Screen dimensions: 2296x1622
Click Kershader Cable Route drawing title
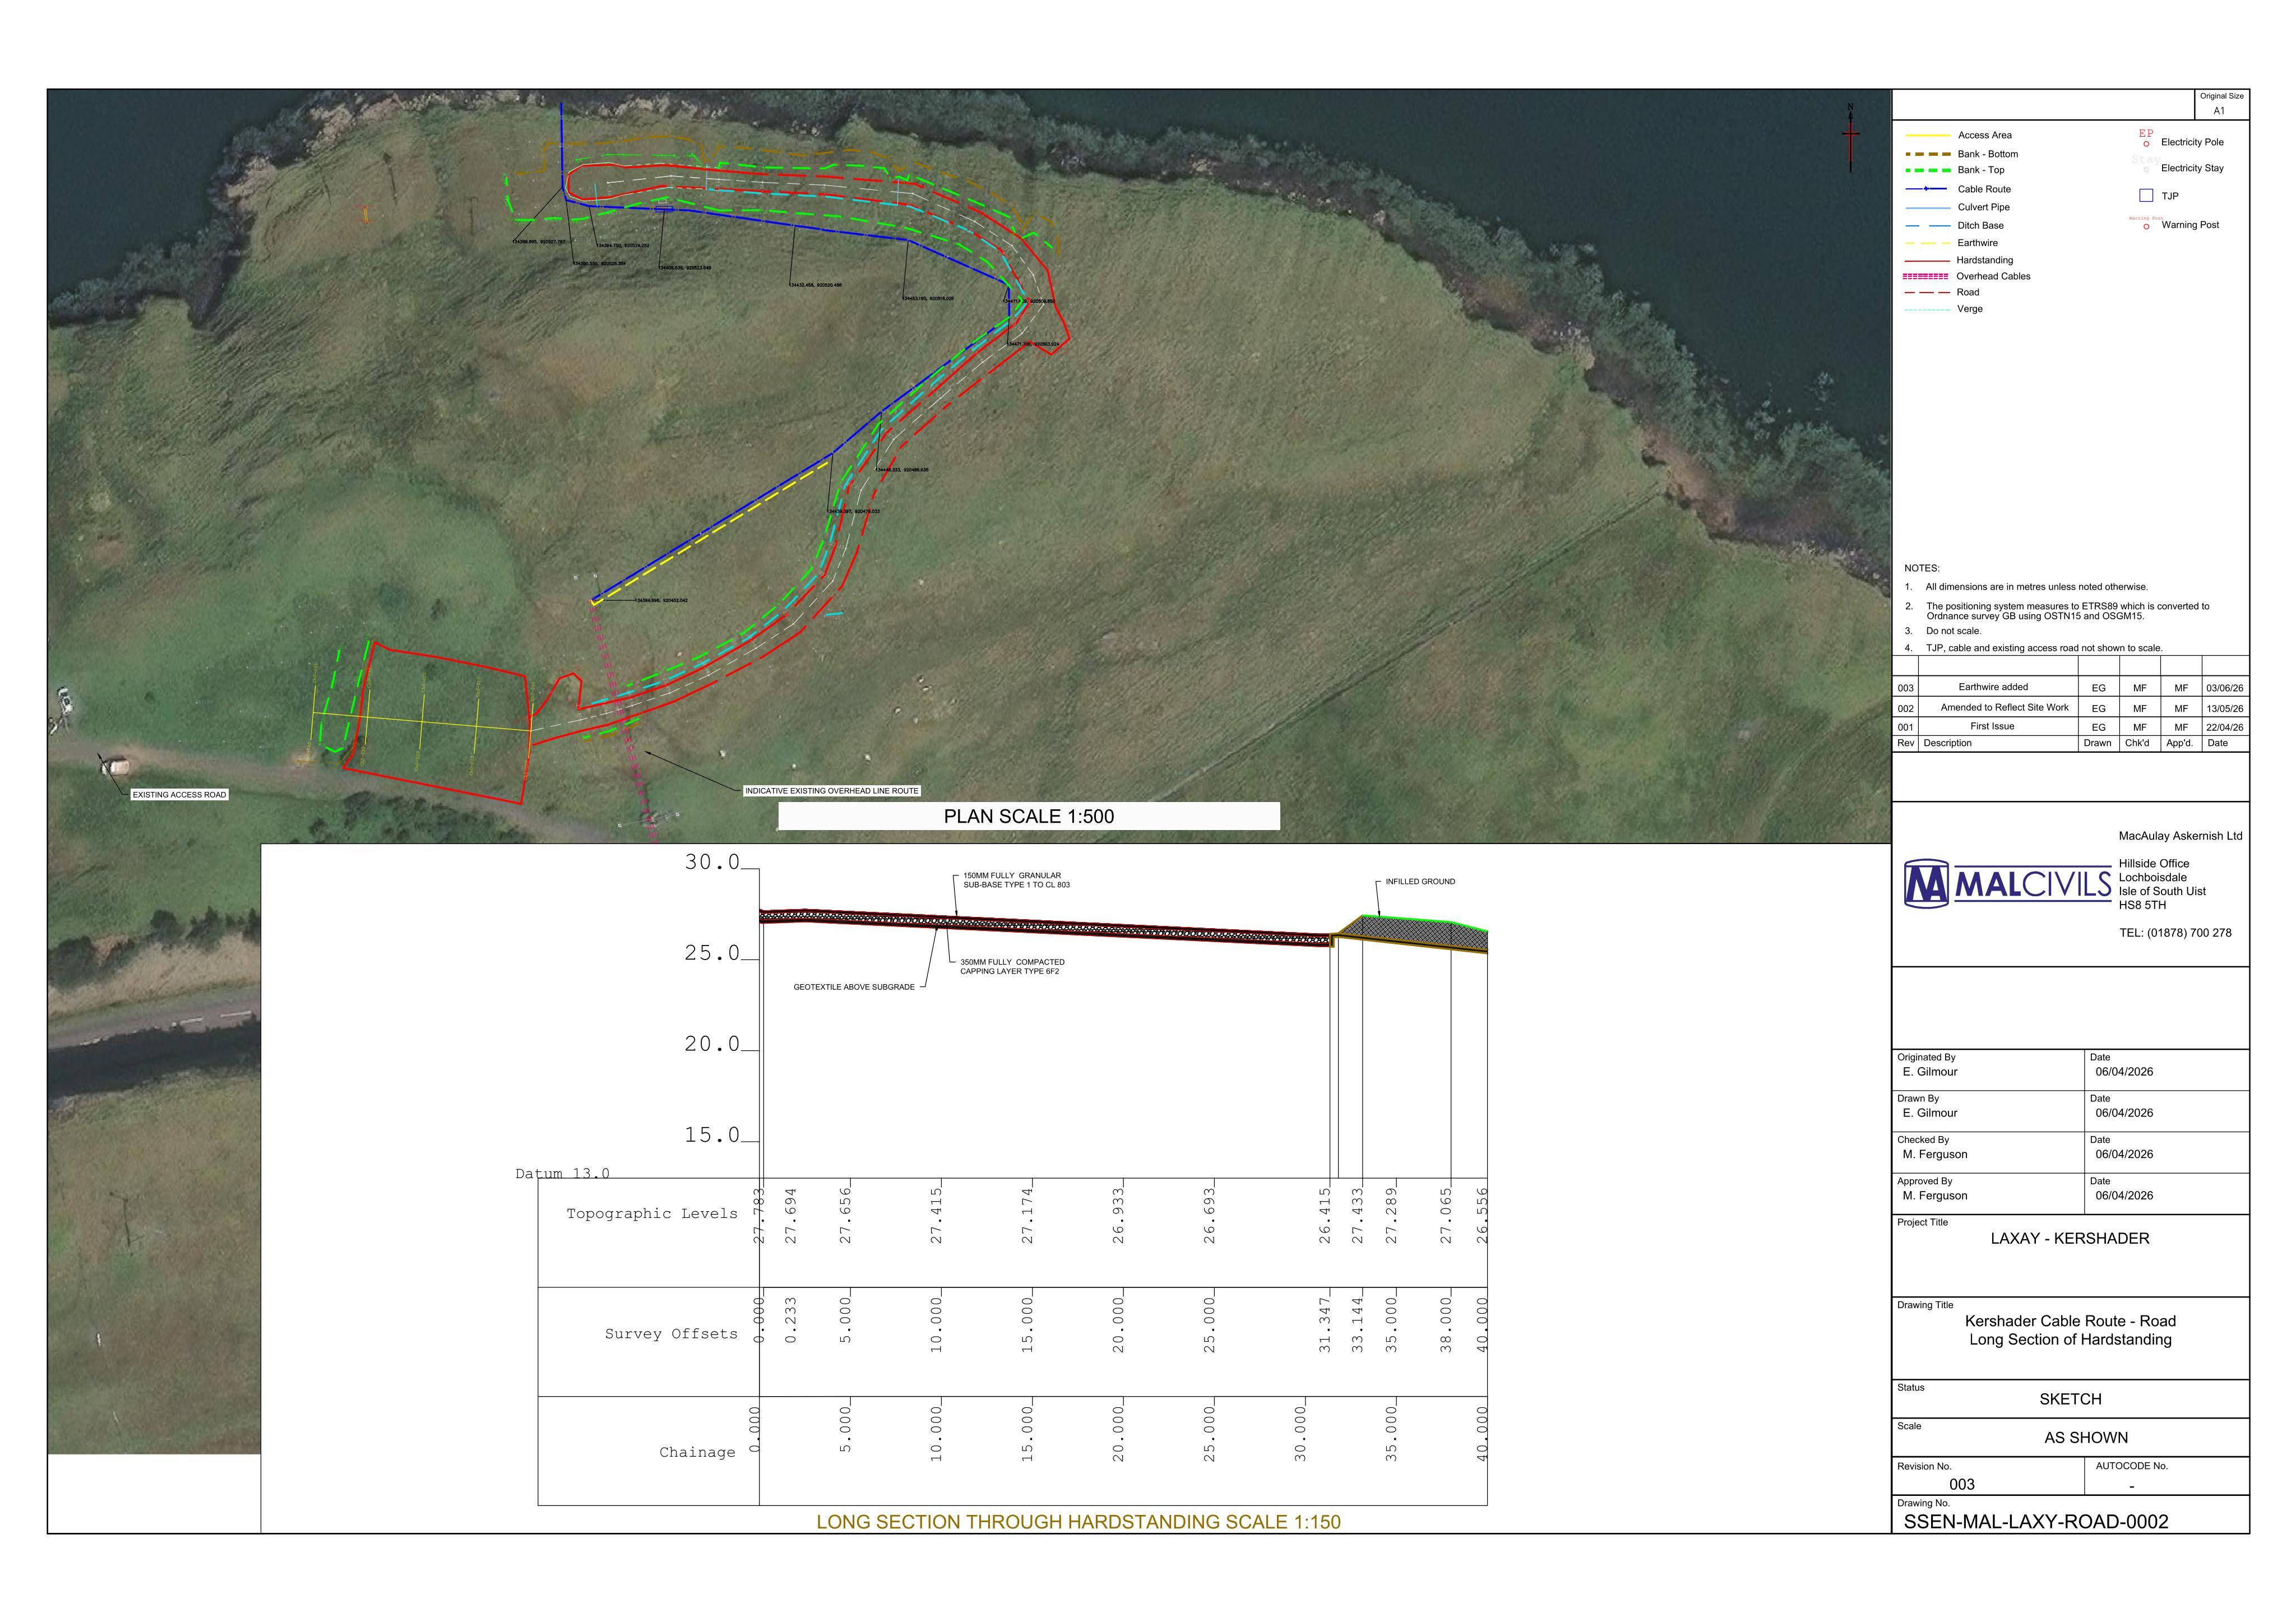click(x=2070, y=1330)
